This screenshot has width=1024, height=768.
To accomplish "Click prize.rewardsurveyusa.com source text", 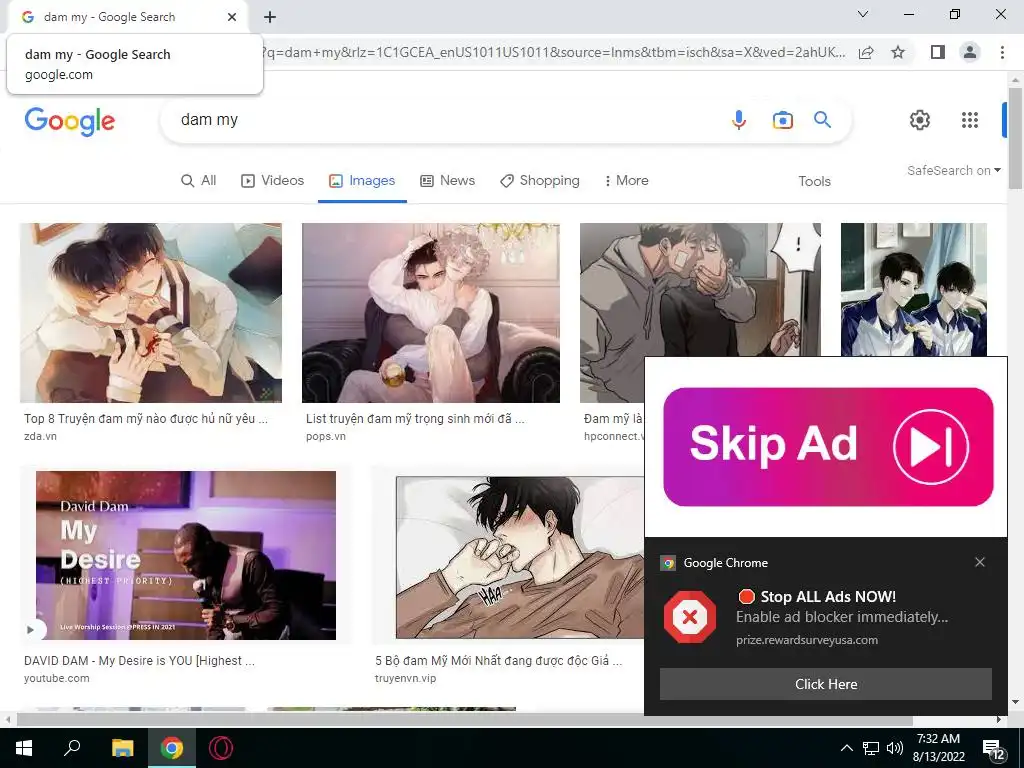I will click(807, 640).
